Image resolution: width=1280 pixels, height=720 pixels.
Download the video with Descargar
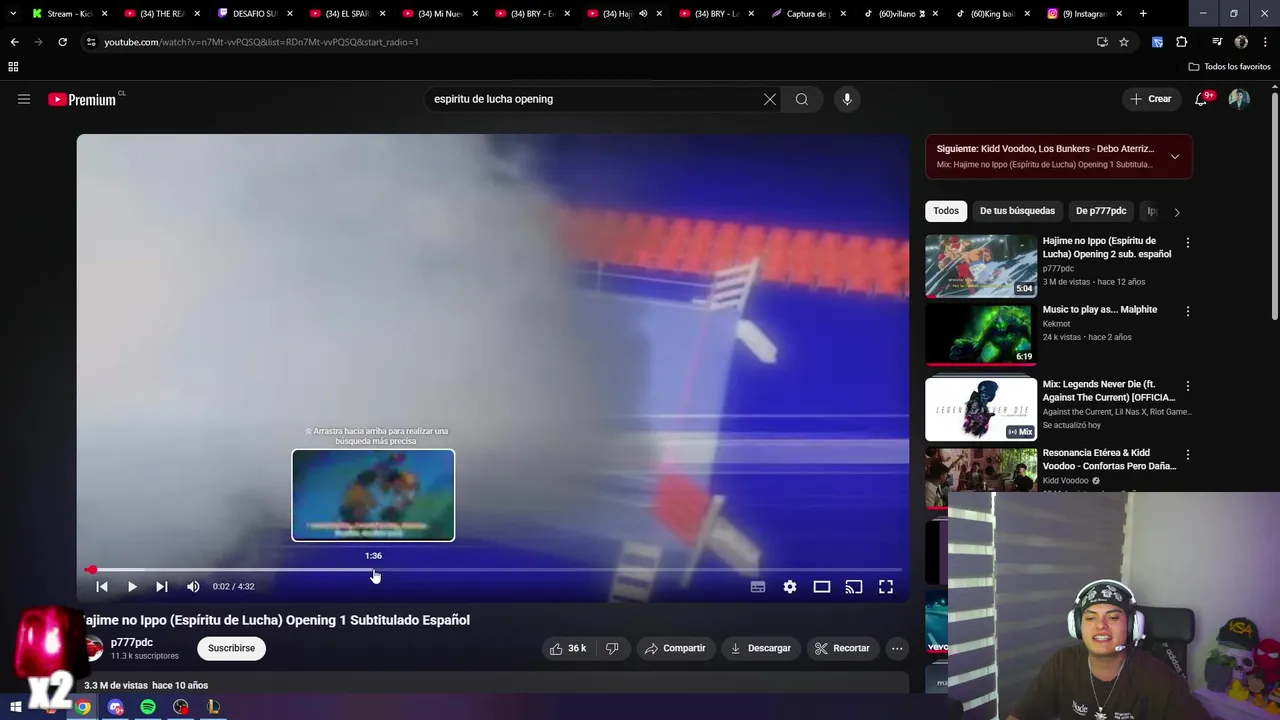760,648
